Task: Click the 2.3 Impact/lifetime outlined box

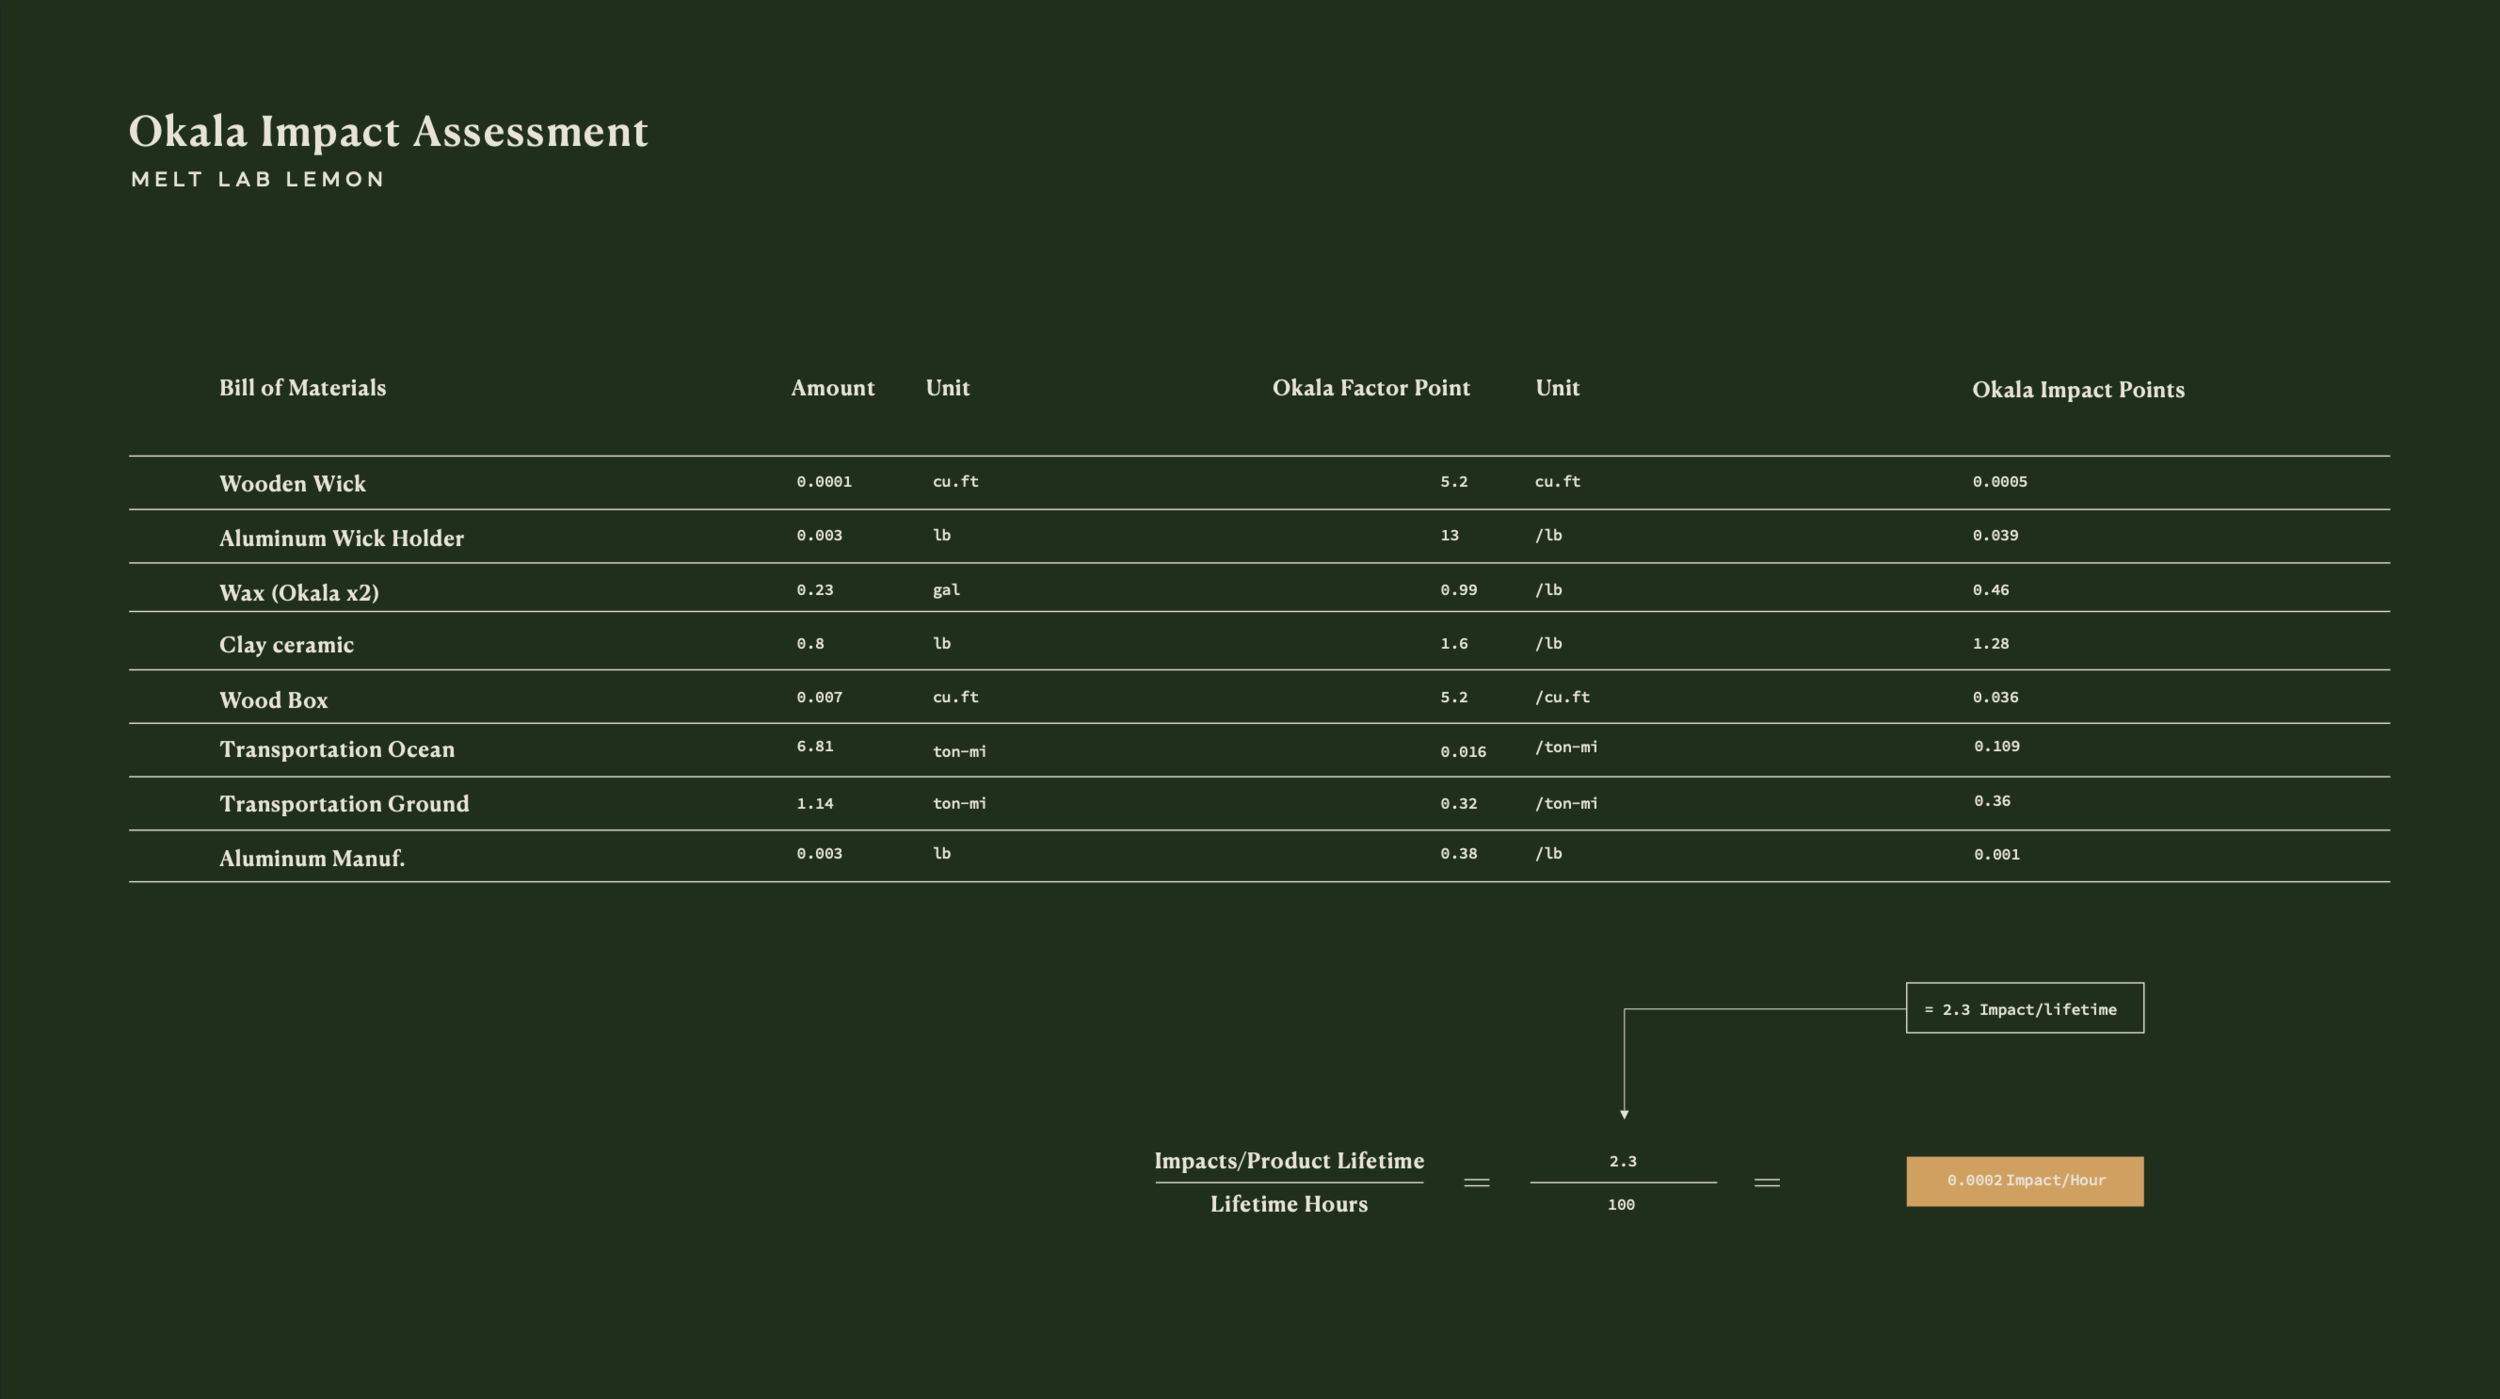Action: click(2024, 1009)
